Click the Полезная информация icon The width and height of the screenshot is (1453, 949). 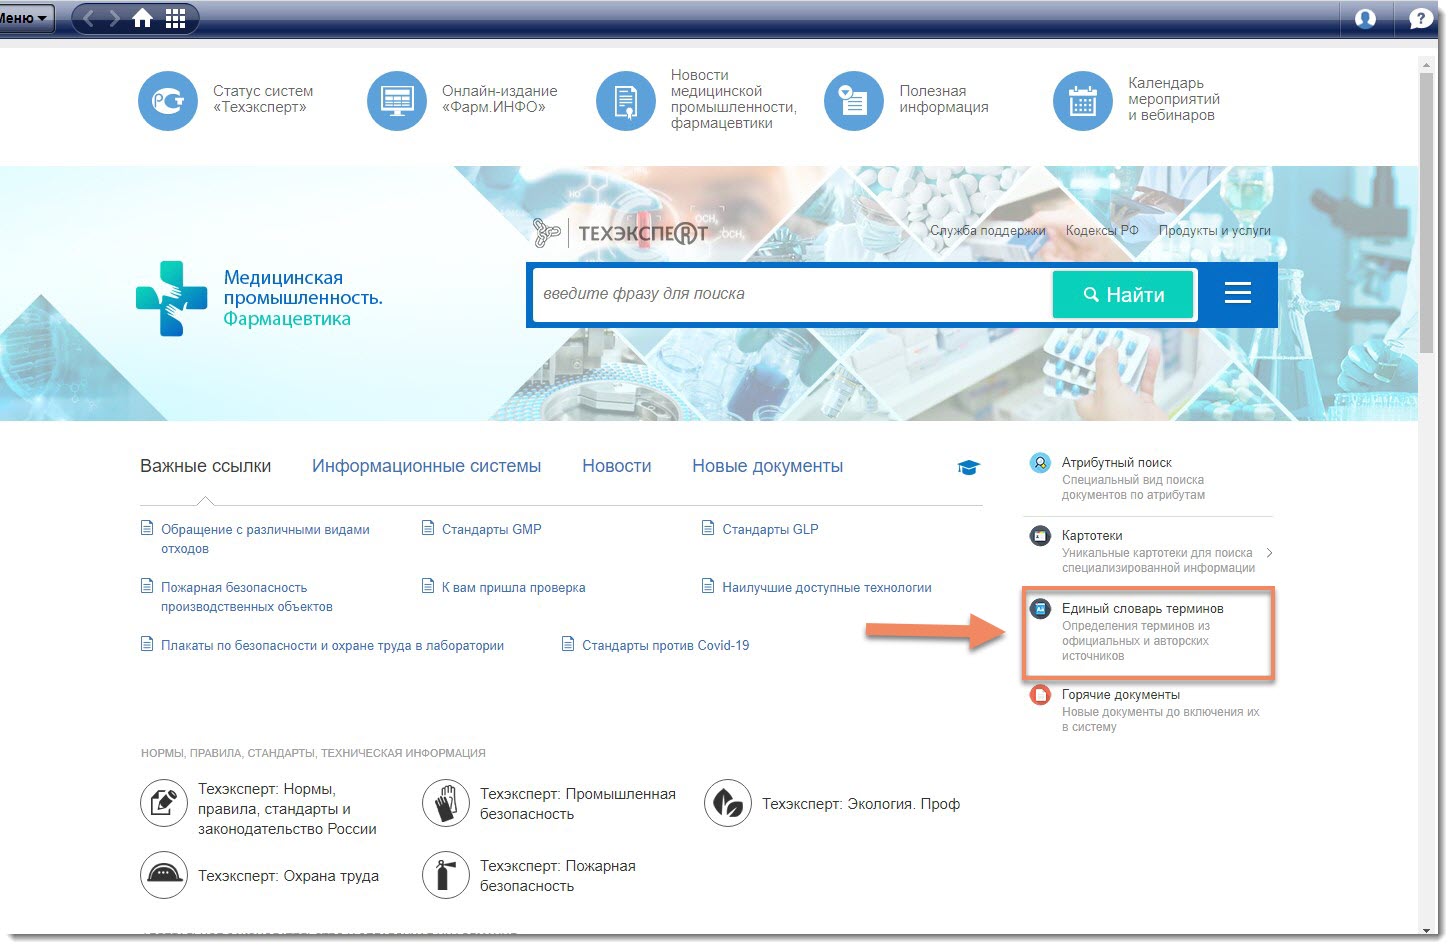point(854,101)
